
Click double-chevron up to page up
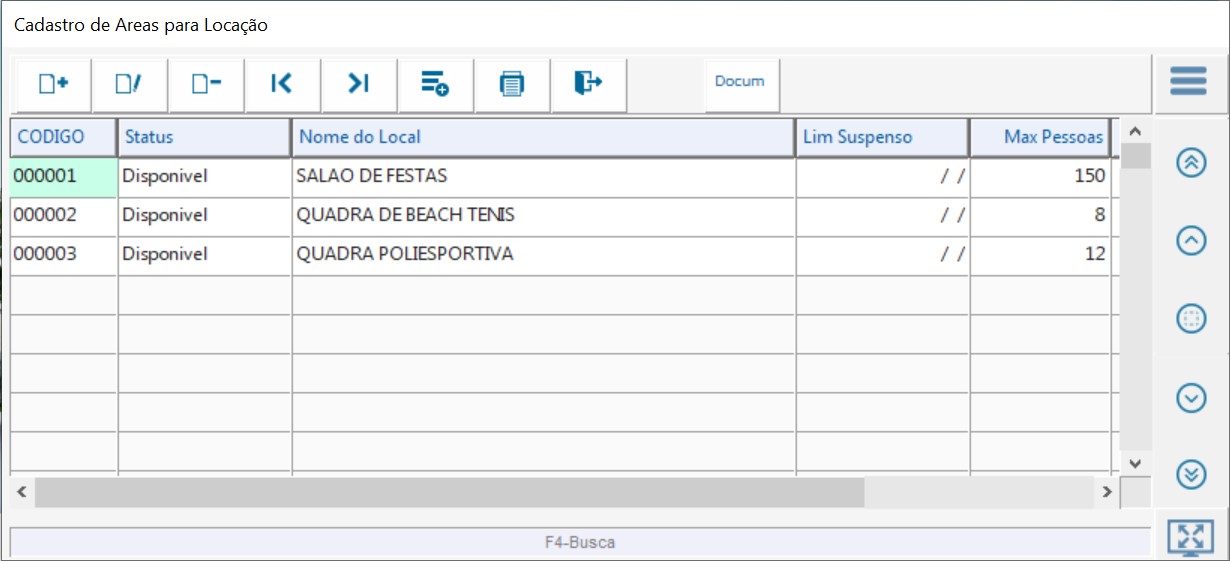click(x=1190, y=163)
